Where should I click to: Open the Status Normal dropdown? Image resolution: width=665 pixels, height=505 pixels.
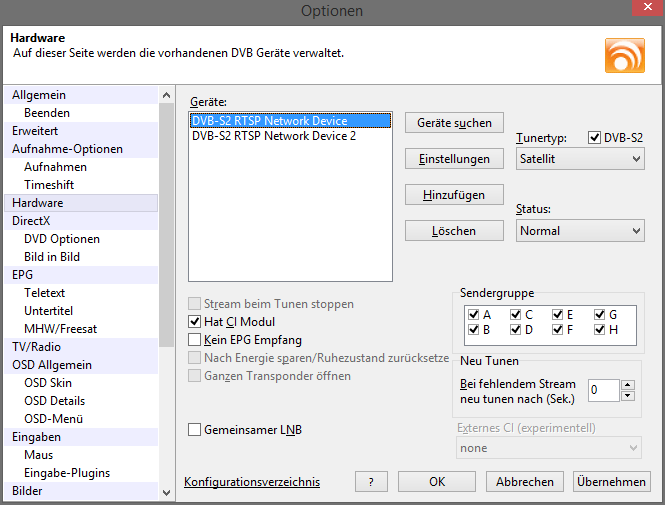[x=580, y=231]
